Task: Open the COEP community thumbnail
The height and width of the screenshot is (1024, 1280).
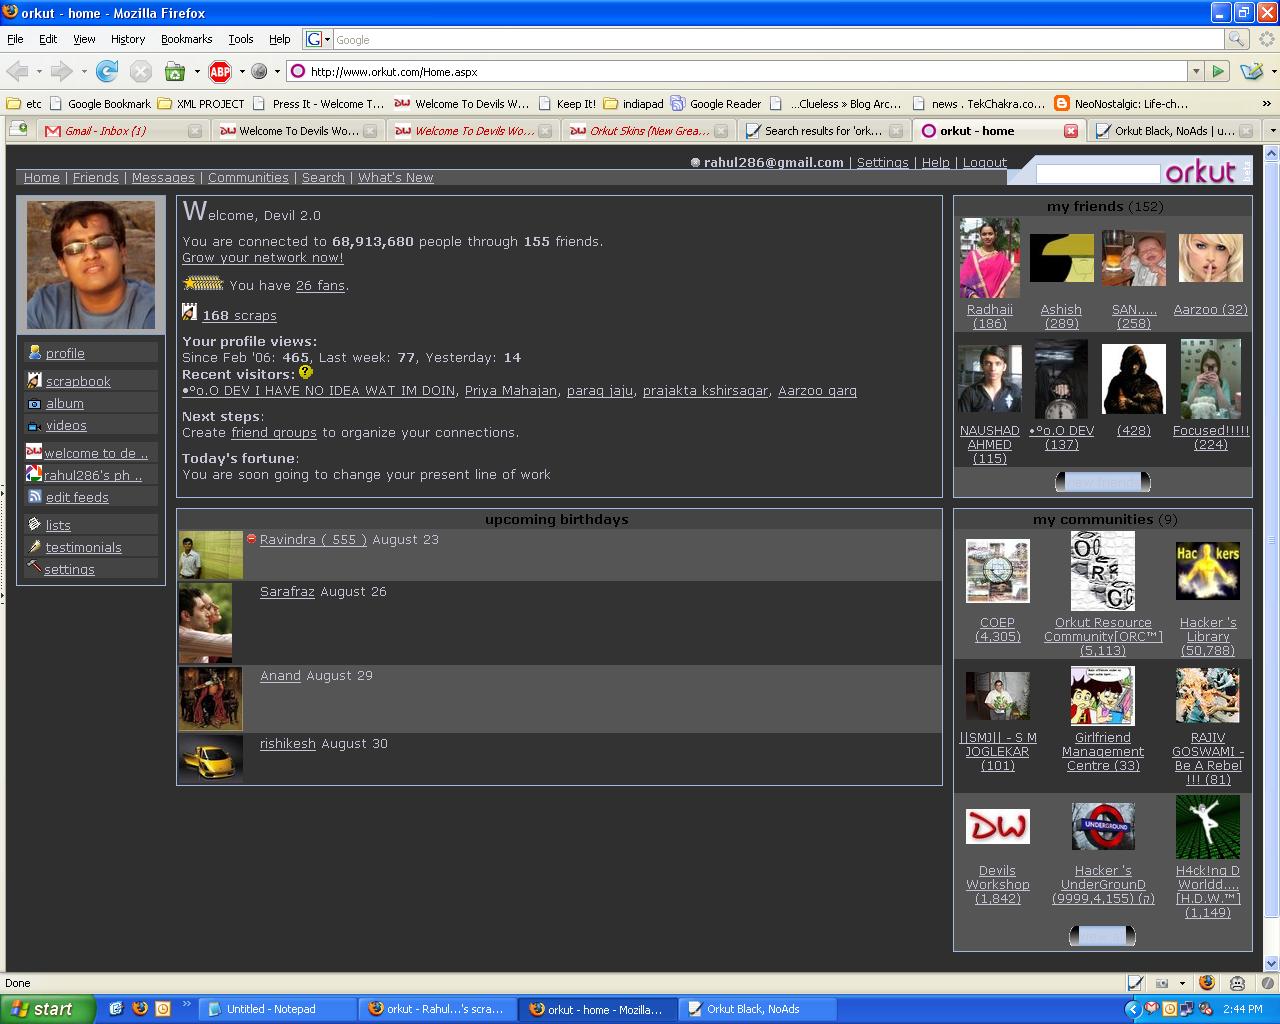Action: tap(997, 571)
